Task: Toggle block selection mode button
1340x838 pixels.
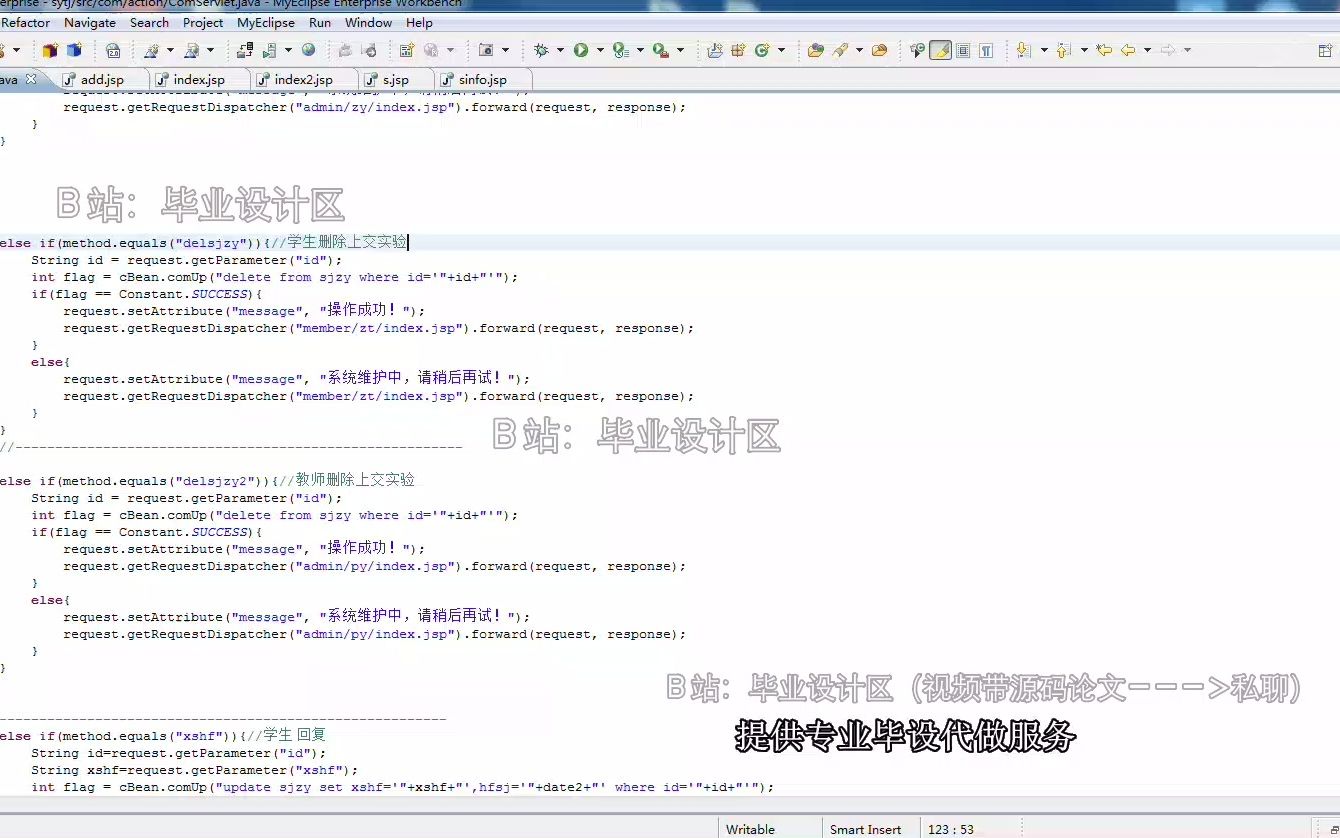Action: coord(963,50)
